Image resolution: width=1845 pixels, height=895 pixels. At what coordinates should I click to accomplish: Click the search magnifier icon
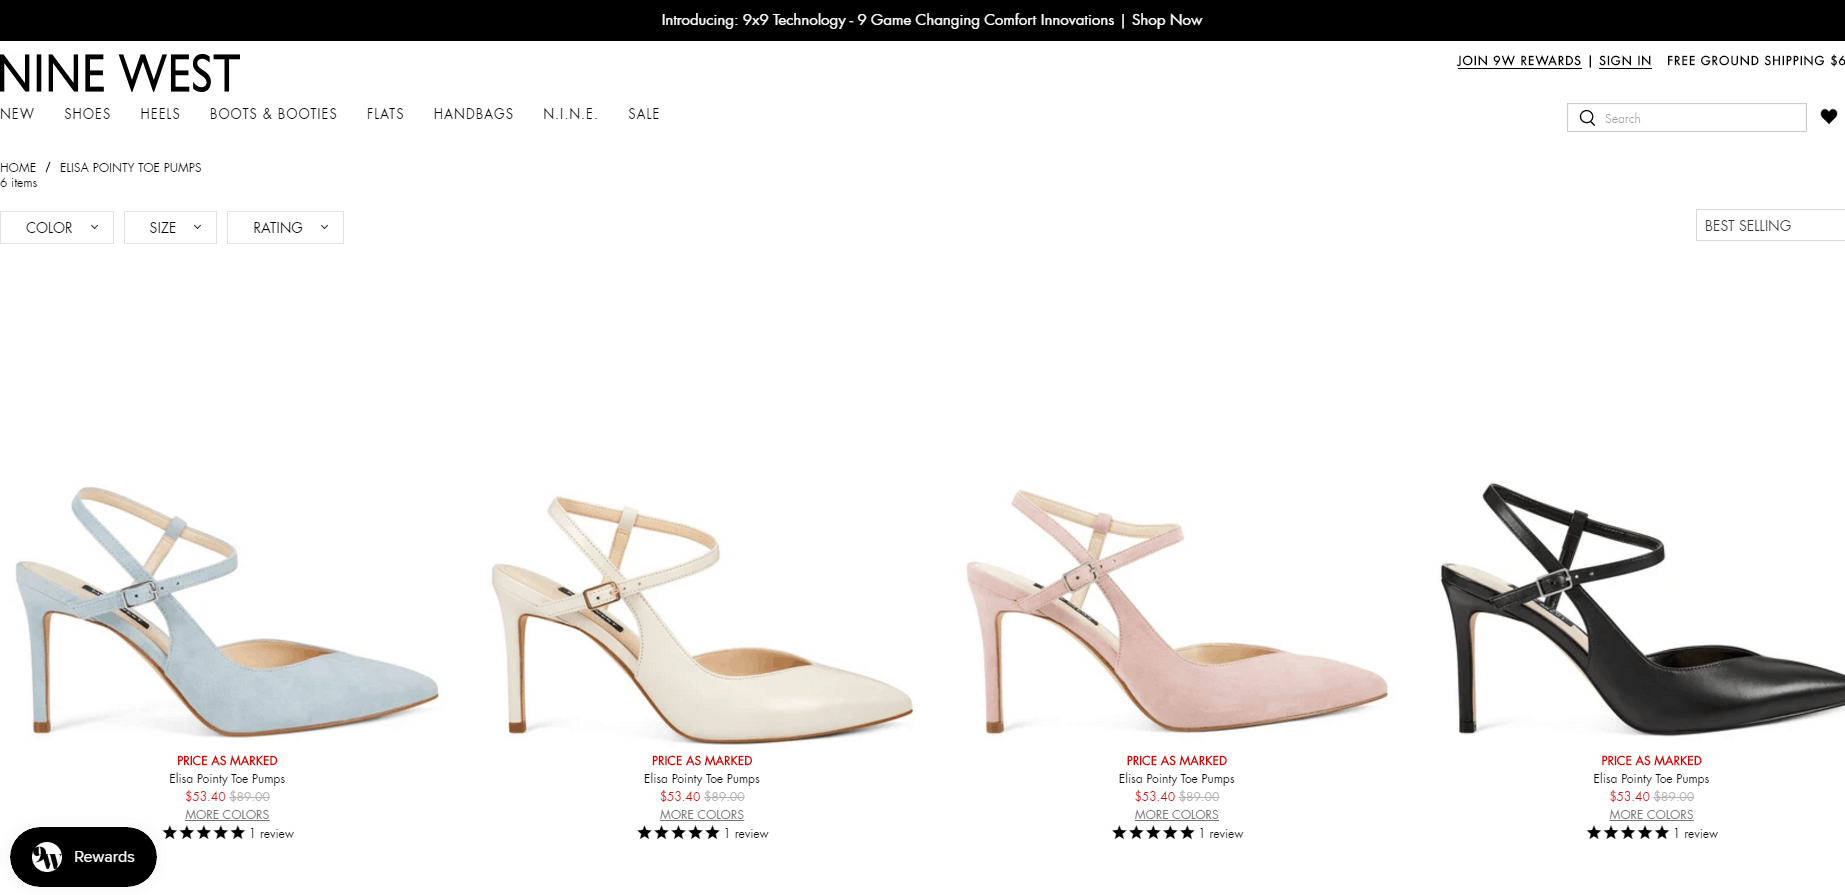point(1587,118)
